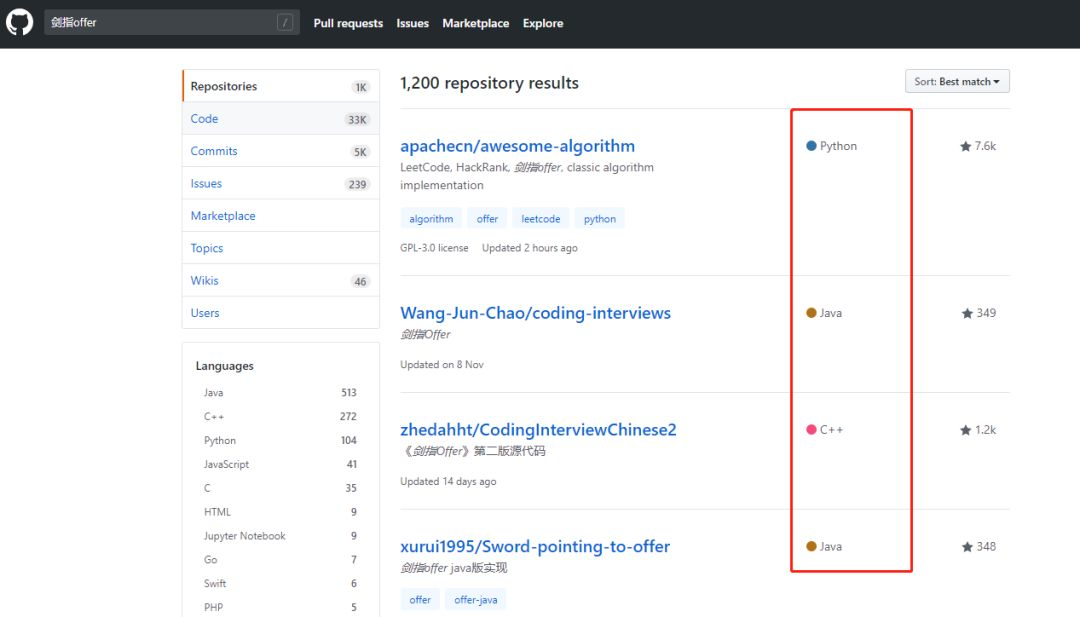This screenshot has height=617, width=1080.
Task: Click the star icon beside 348
Action: (x=967, y=547)
